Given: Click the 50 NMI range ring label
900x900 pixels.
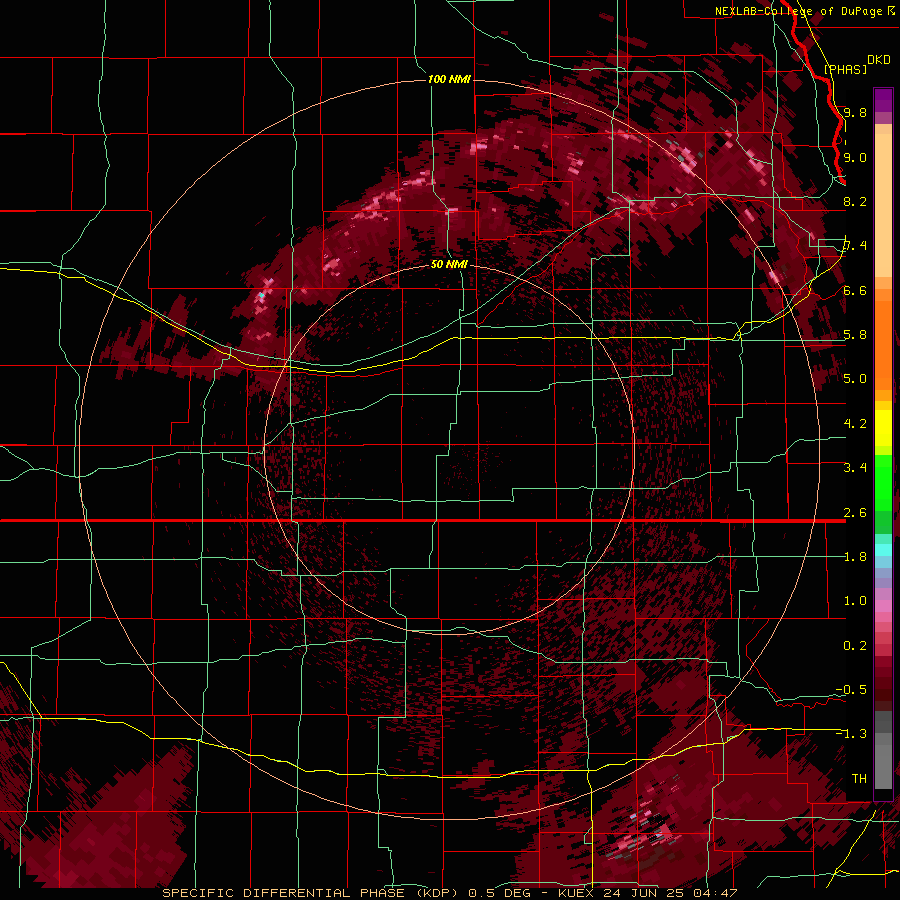Looking at the screenshot, I should [449, 264].
